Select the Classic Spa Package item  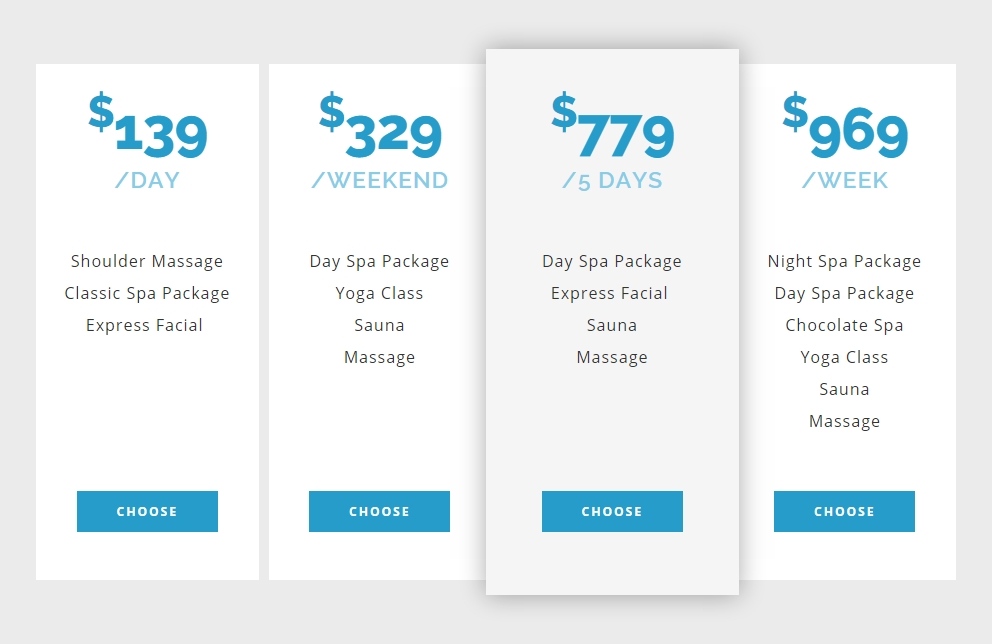click(147, 293)
